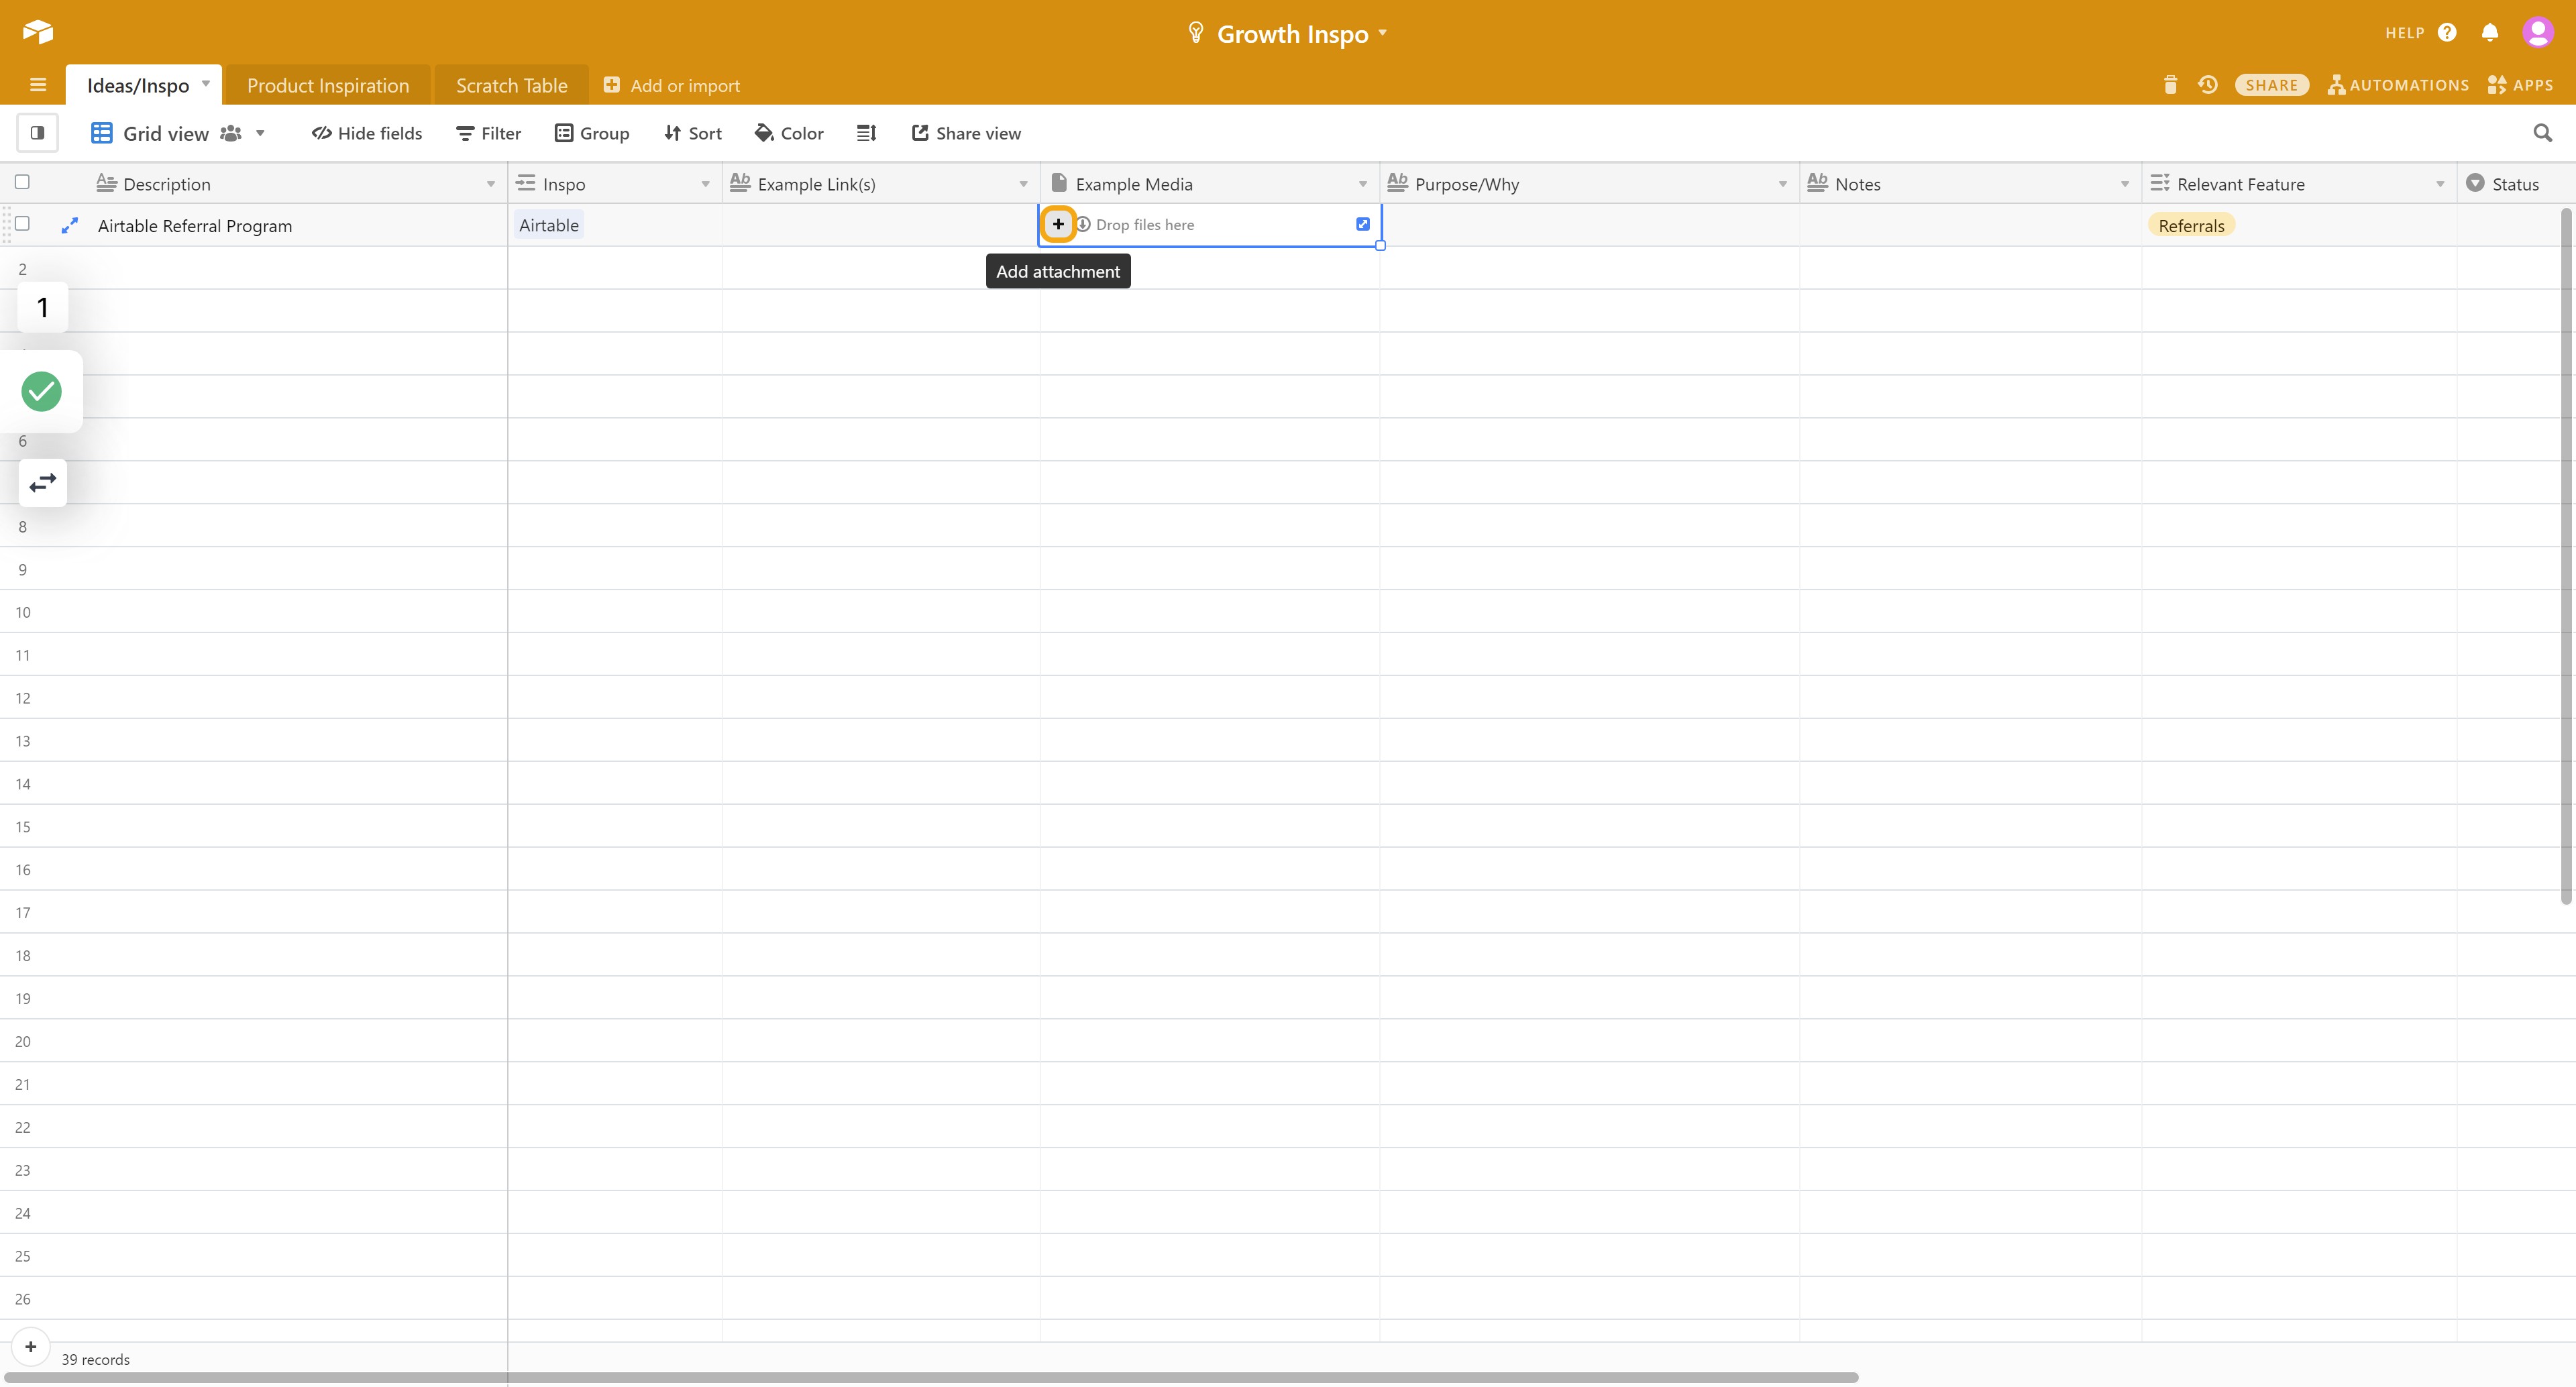Open Inspo column dropdown arrow
Image resolution: width=2576 pixels, height=1387 pixels.
pyautogui.click(x=706, y=184)
